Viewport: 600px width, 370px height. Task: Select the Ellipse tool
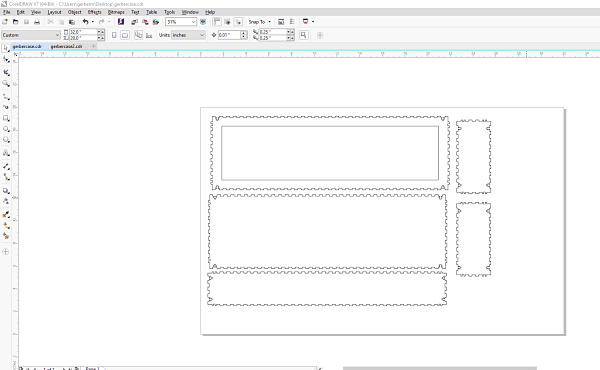pos(5,129)
